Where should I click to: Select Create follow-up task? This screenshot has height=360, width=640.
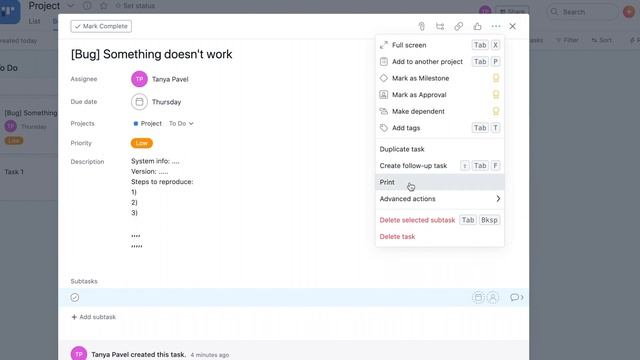click(440, 166)
